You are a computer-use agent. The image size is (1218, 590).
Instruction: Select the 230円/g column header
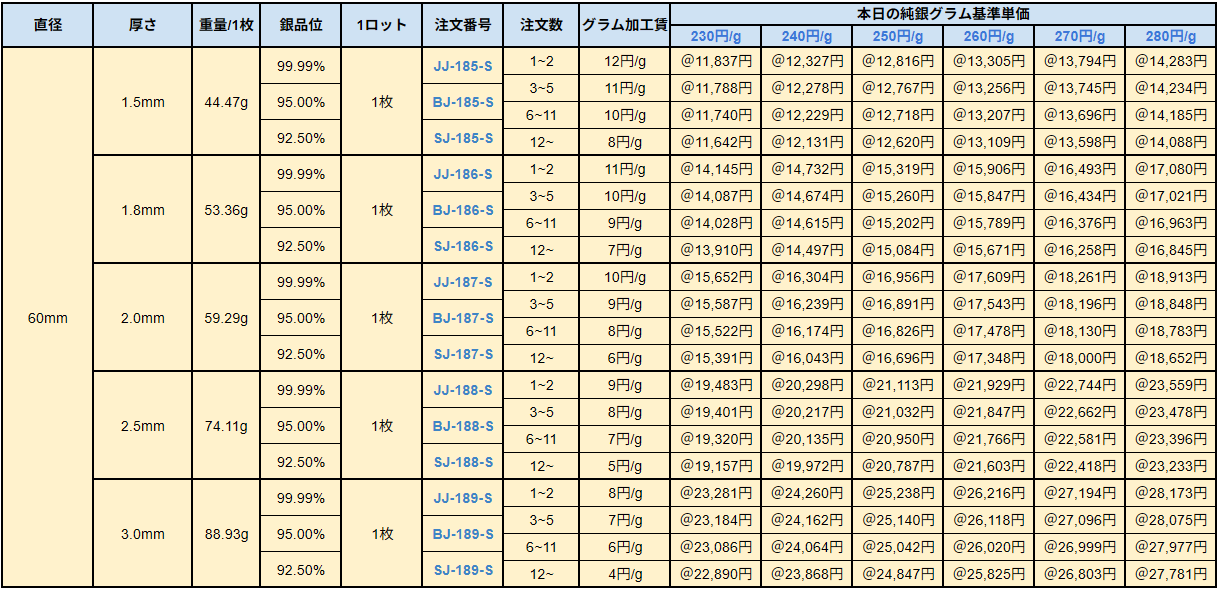(x=715, y=37)
